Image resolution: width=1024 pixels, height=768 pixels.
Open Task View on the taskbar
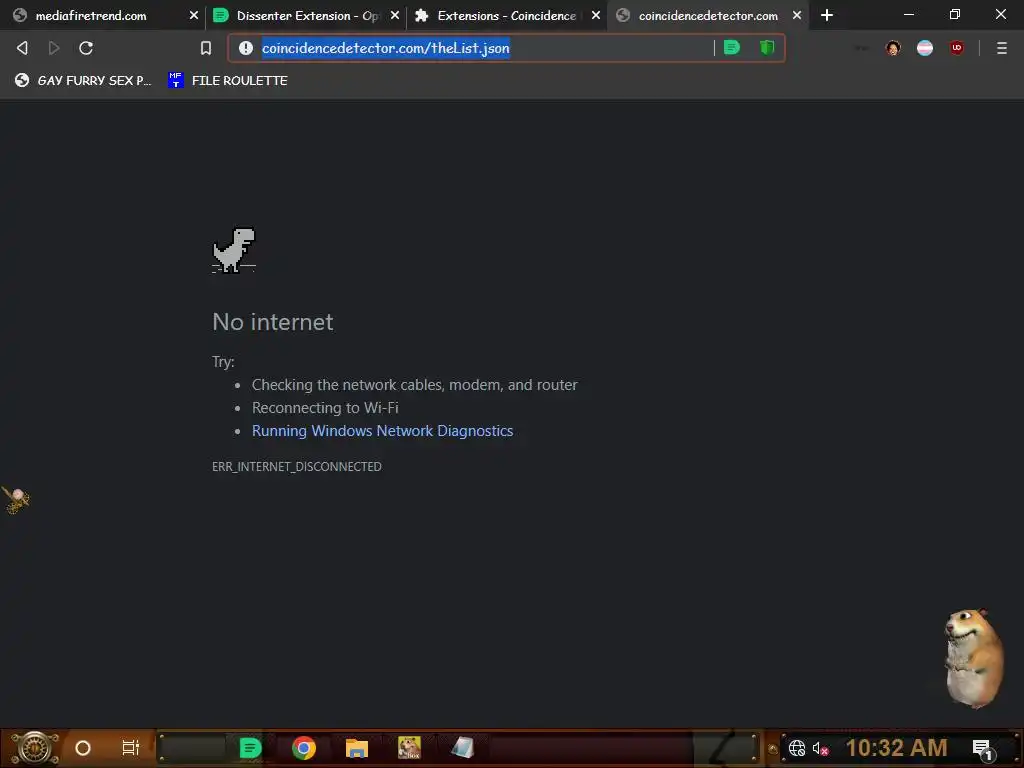click(x=131, y=748)
